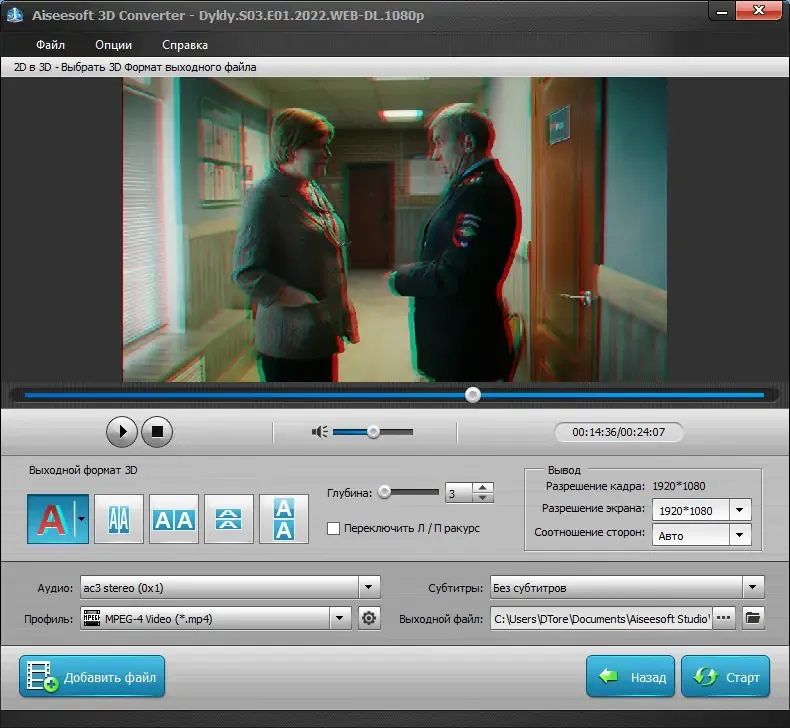Decrease depth value with down arrow
The height and width of the screenshot is (728, 790).
483,498
